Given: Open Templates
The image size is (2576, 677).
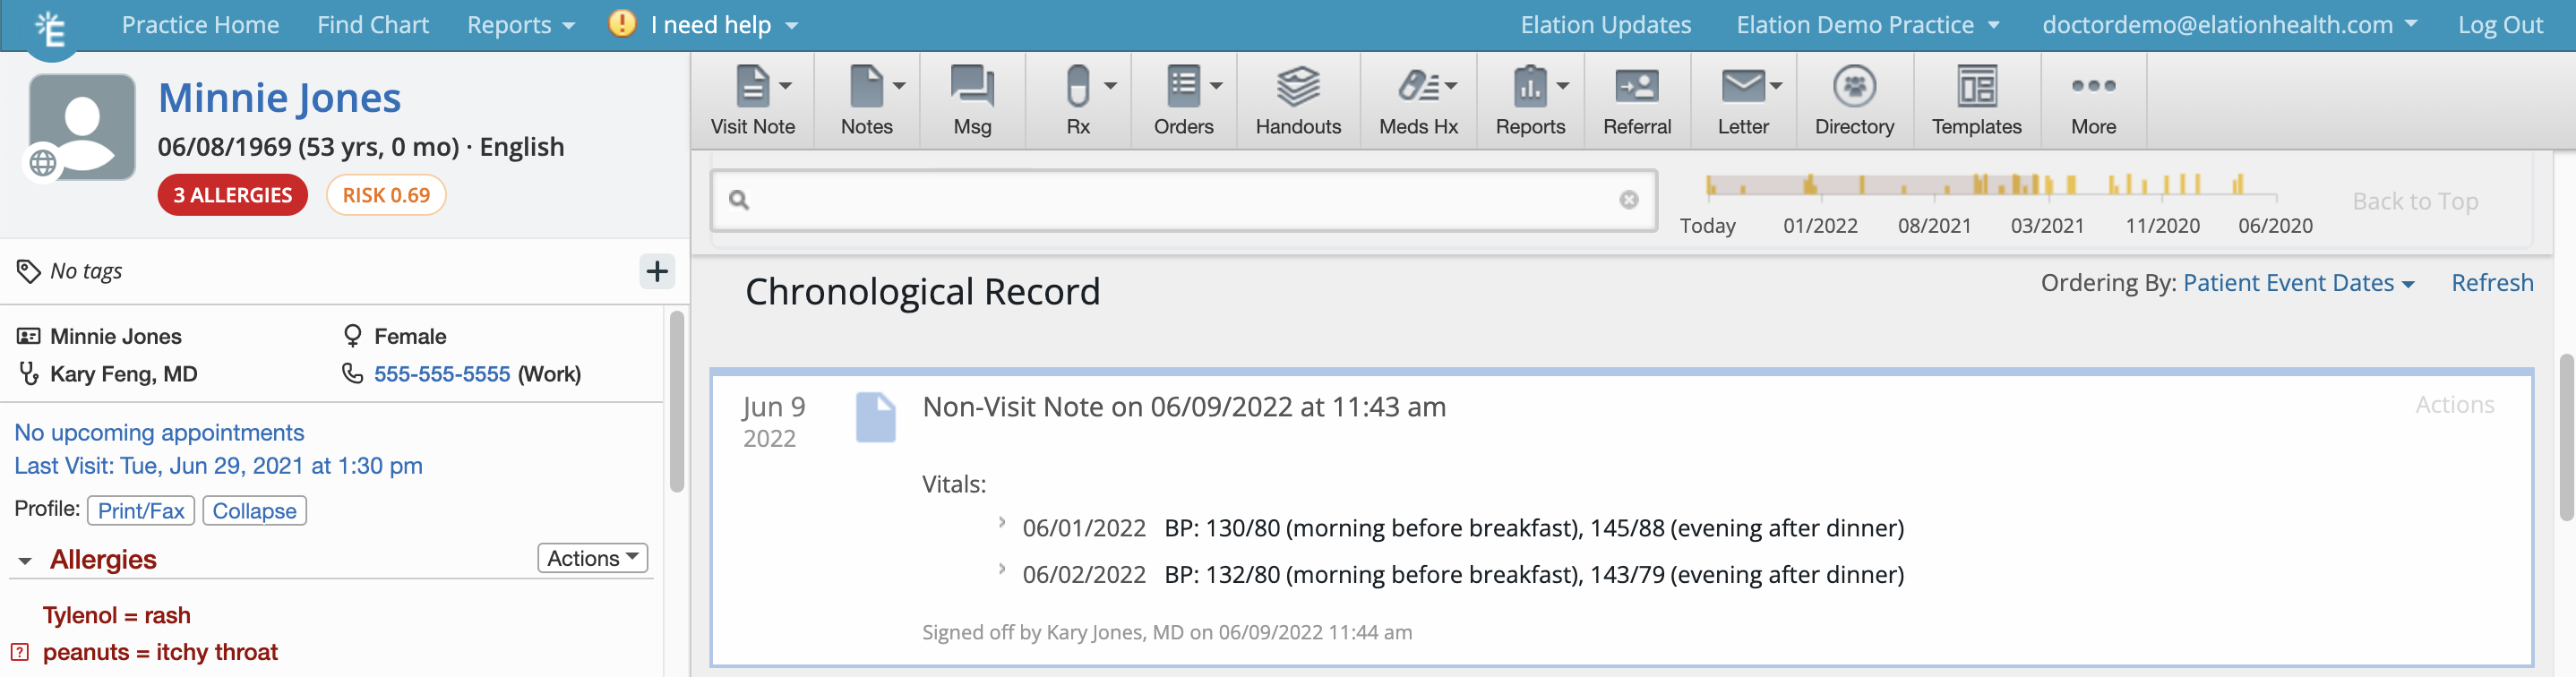Looking at the screenshot, I should pyautogui.click(x=1976, y=100).
